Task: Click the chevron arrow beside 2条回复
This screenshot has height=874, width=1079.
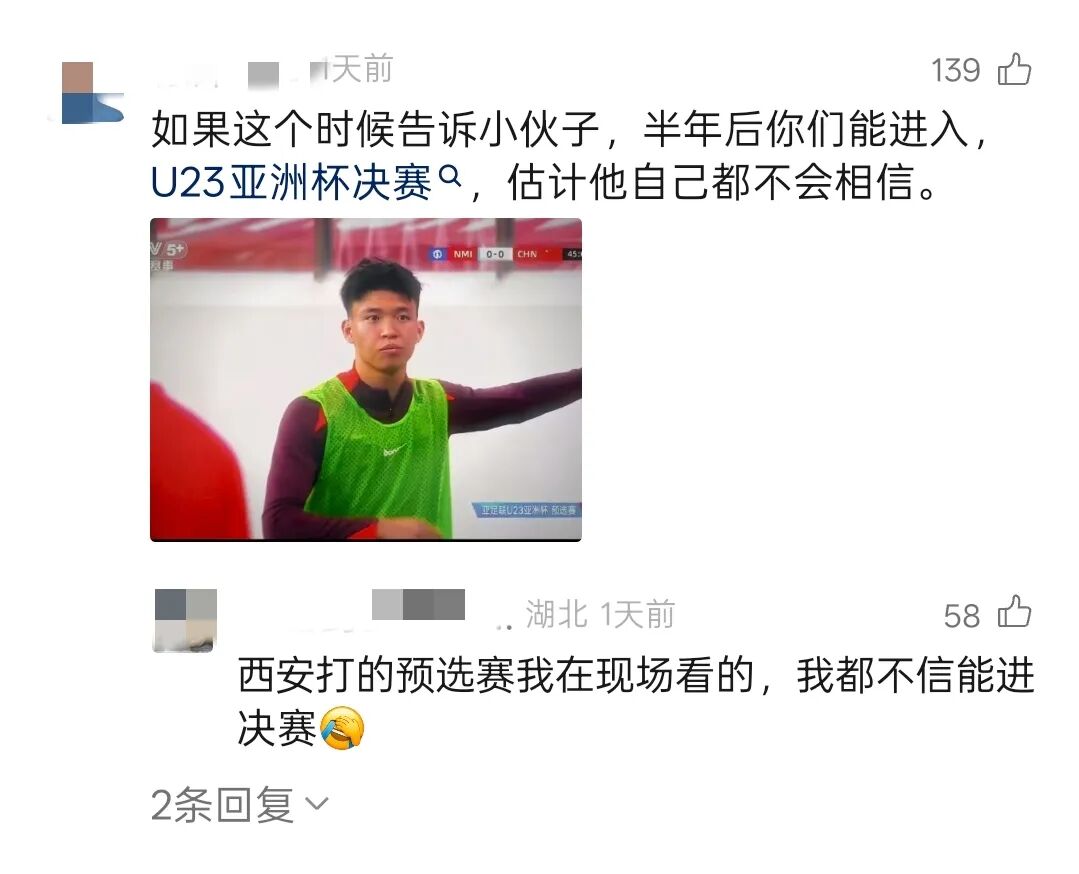Action: (317, 804)
